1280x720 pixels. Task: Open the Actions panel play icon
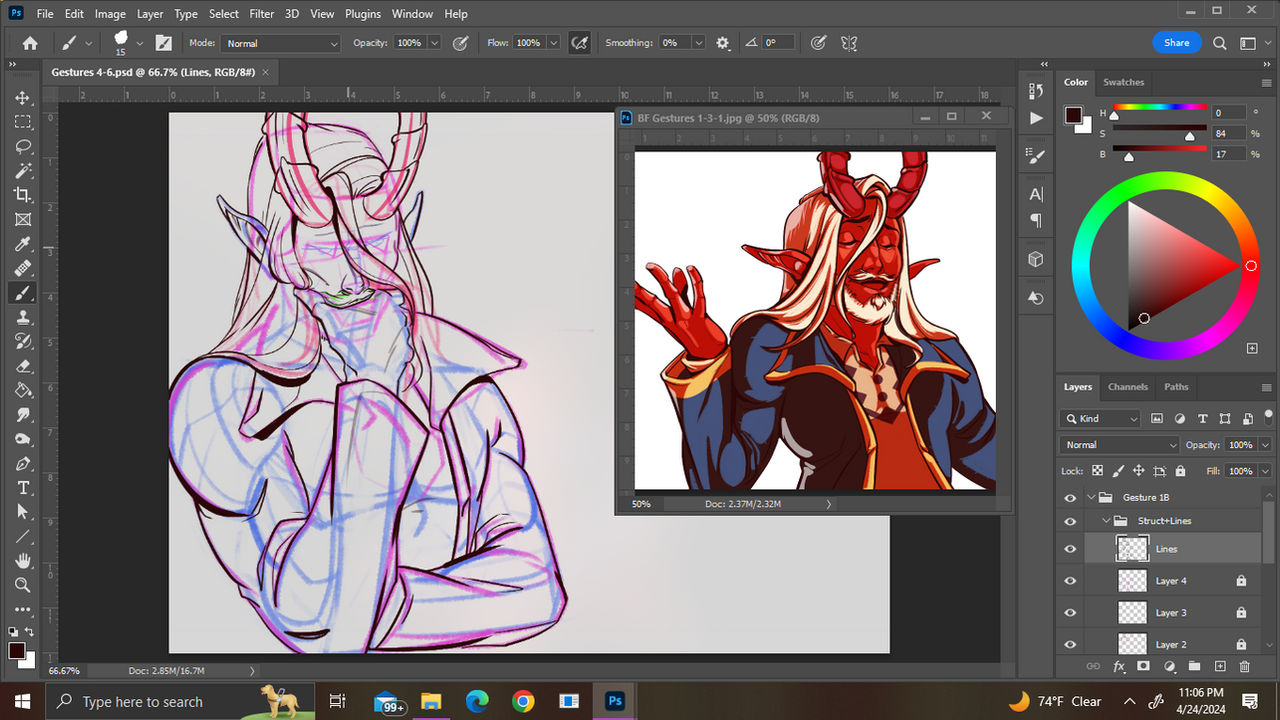1036,118
